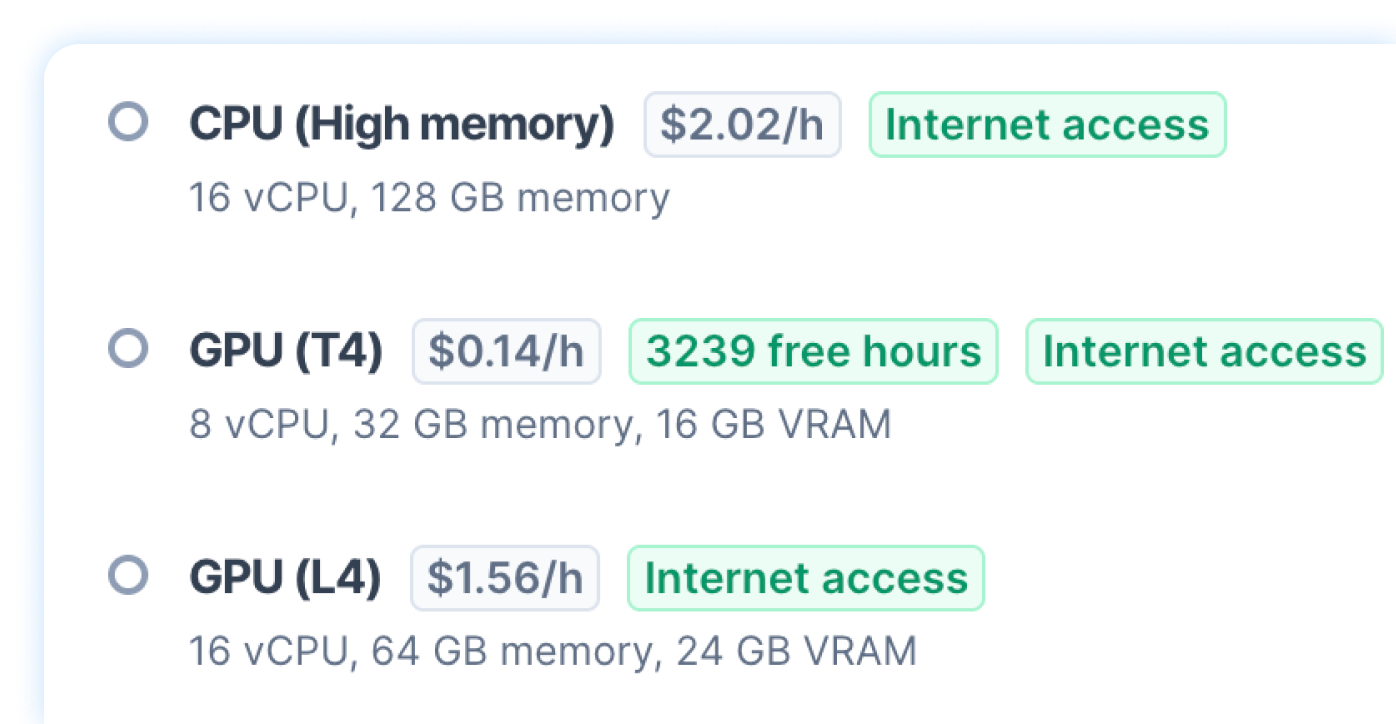
Task: Click the 16 GB VRAM text
Action: pos(773,425)
